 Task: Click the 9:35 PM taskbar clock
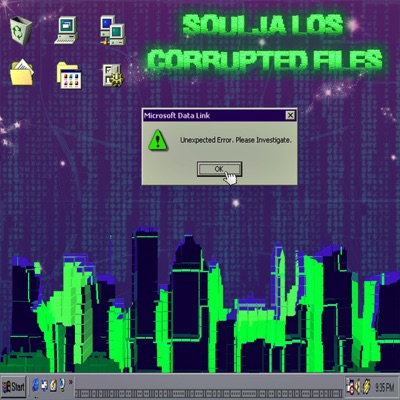(x=384, y=388)
